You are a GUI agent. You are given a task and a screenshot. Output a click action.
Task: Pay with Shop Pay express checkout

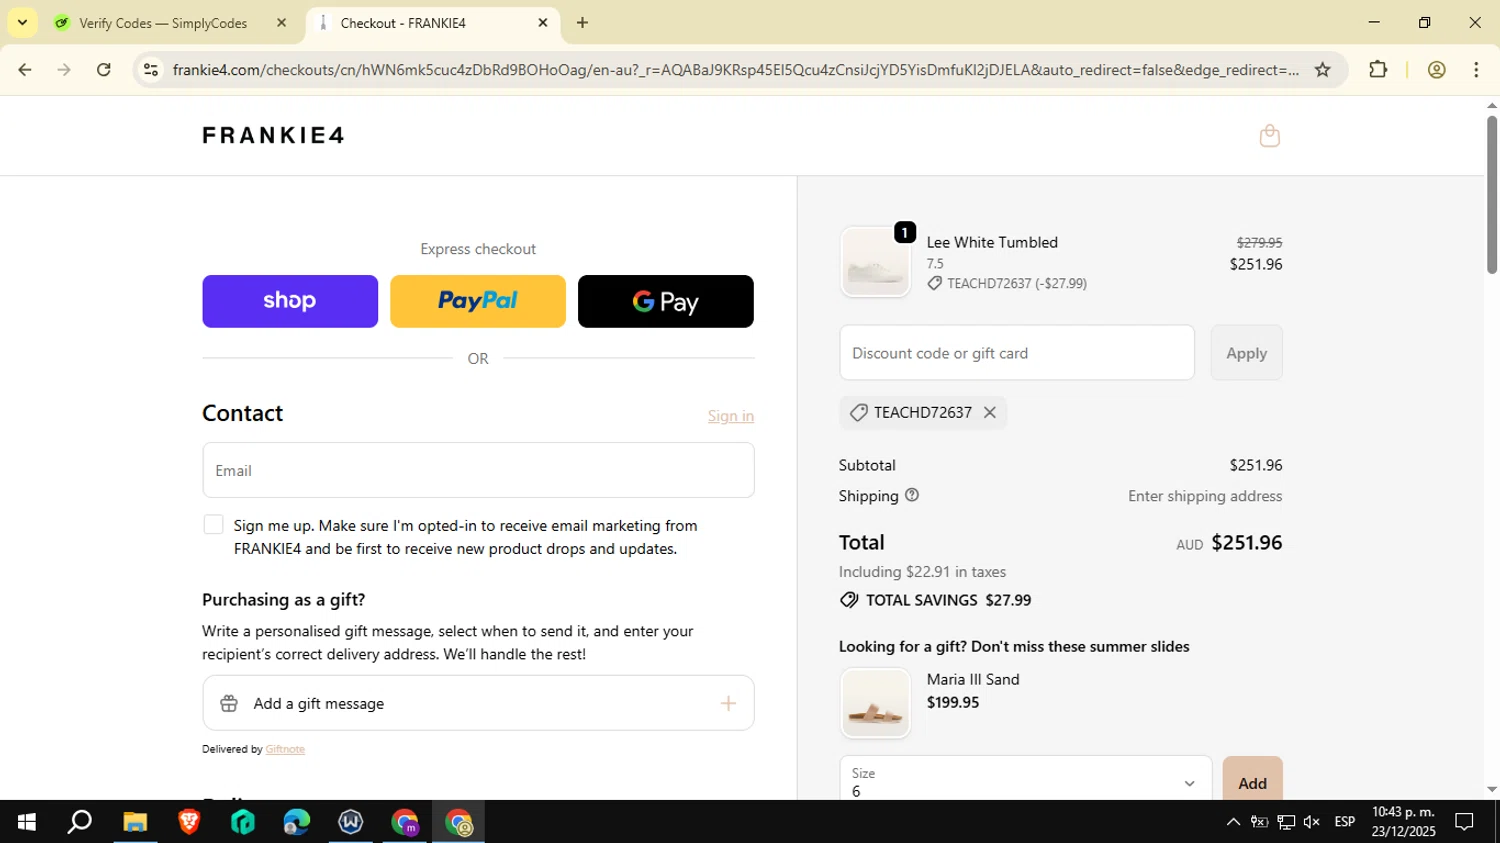290,301
